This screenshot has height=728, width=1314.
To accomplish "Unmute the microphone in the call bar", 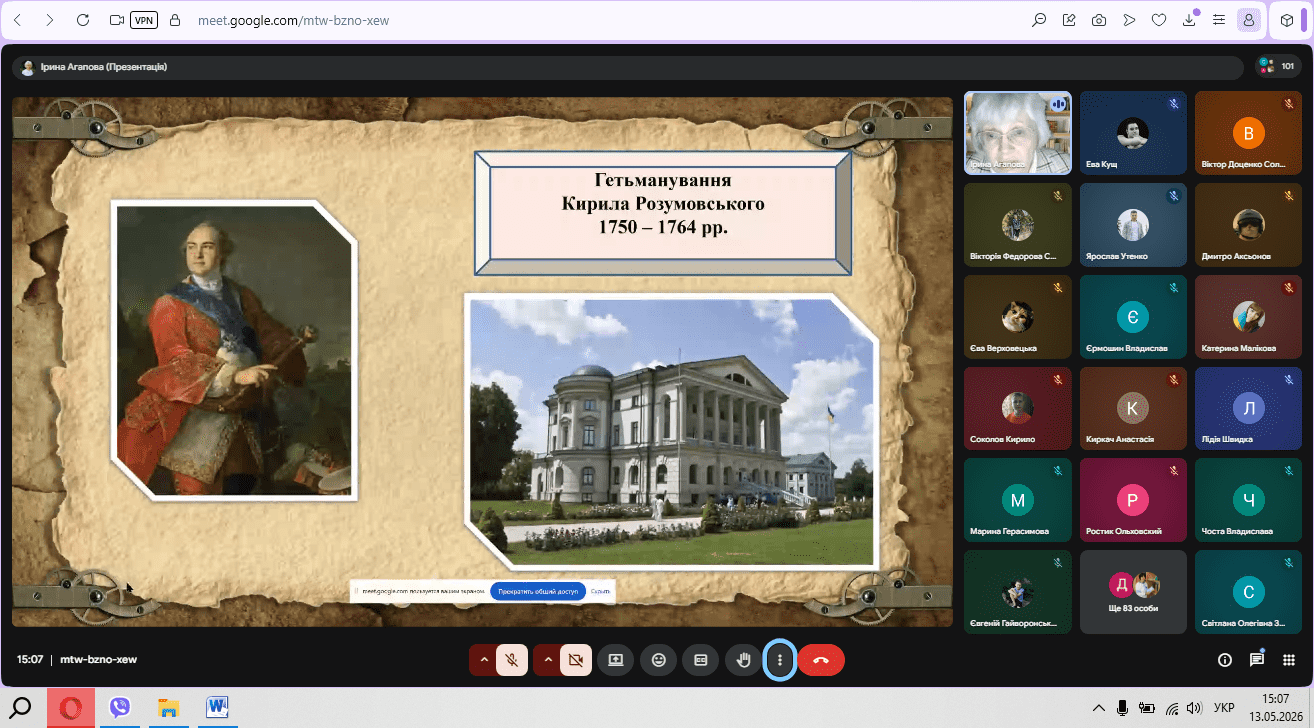I will [x=512, y=660].
